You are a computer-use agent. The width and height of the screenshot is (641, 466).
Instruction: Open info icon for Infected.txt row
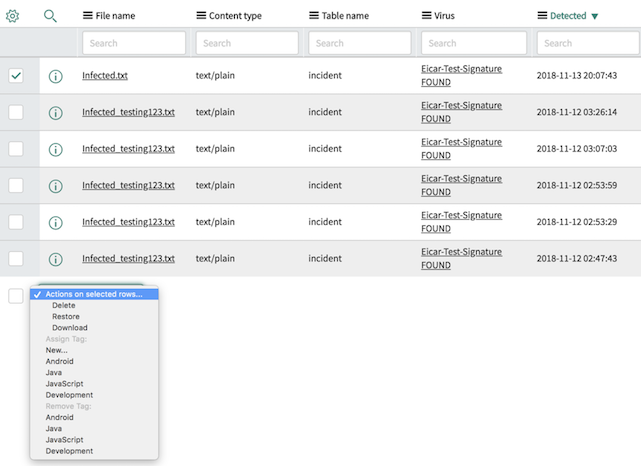[x=56, y=76]
